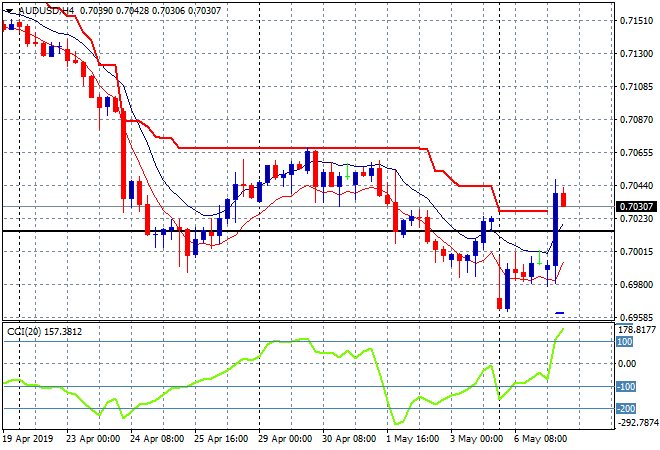Click the current price label 0.70307

coord(636,207)
